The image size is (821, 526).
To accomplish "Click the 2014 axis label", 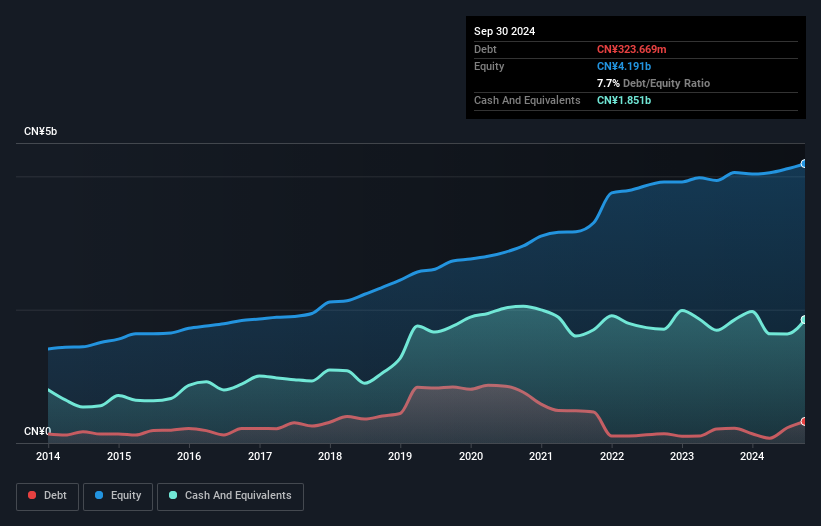I will point(48,456).
